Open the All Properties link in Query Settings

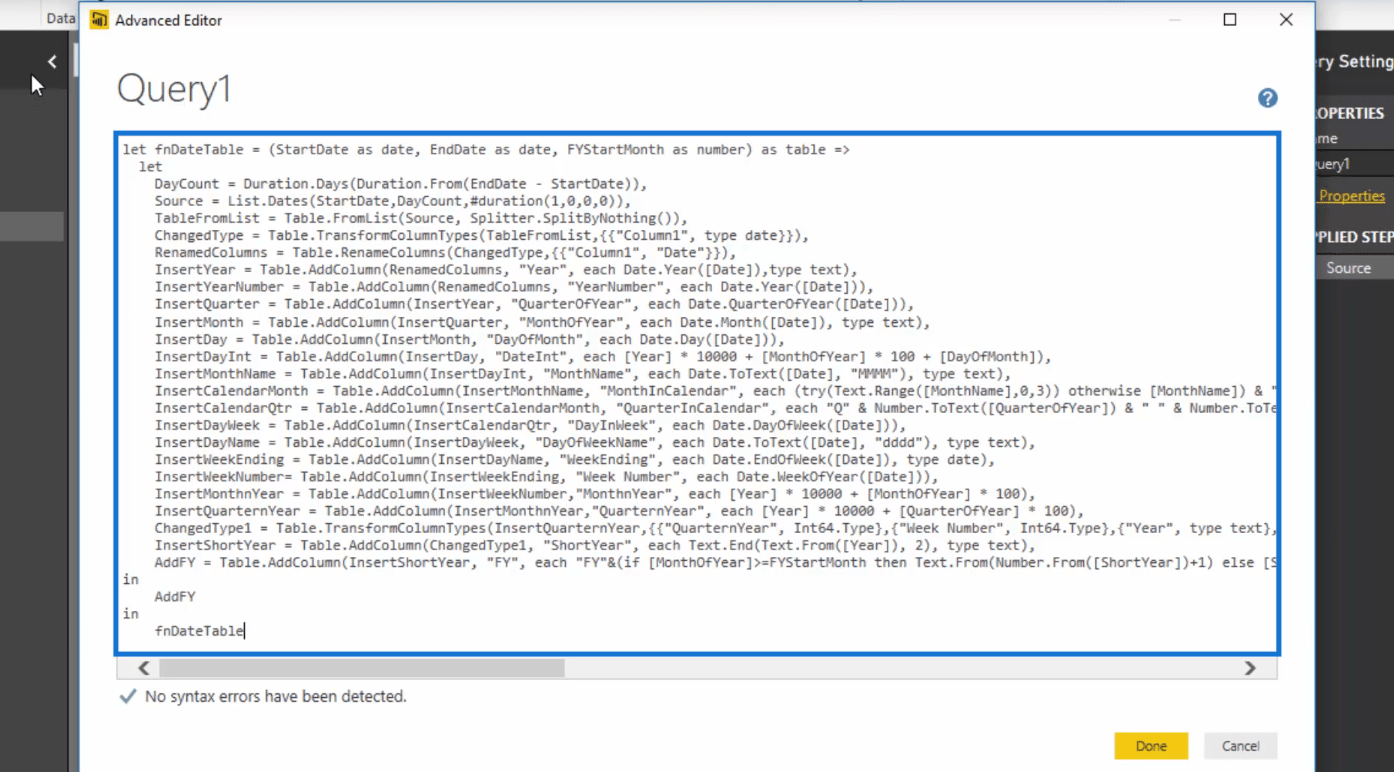[x=1351, y=196]
